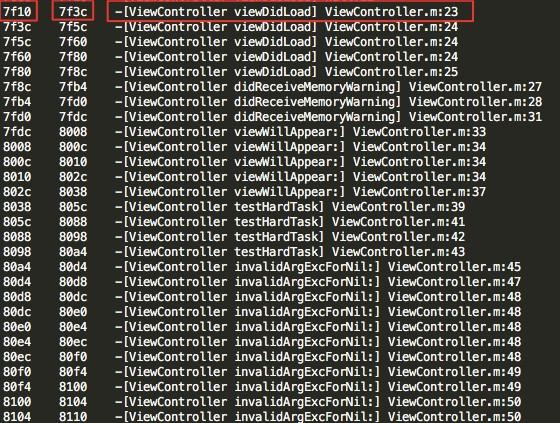Screen dimensions: 560x423
Task: Select the viewDidLoad ViewController.m:23 entry
Action: (287, 12)
